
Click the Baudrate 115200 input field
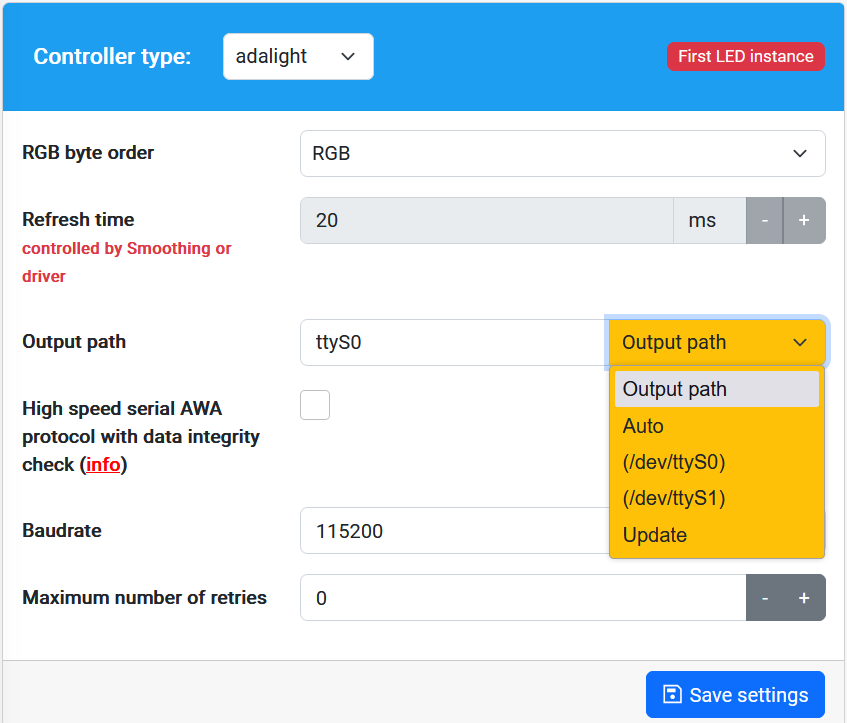click(x=453, y=531)
